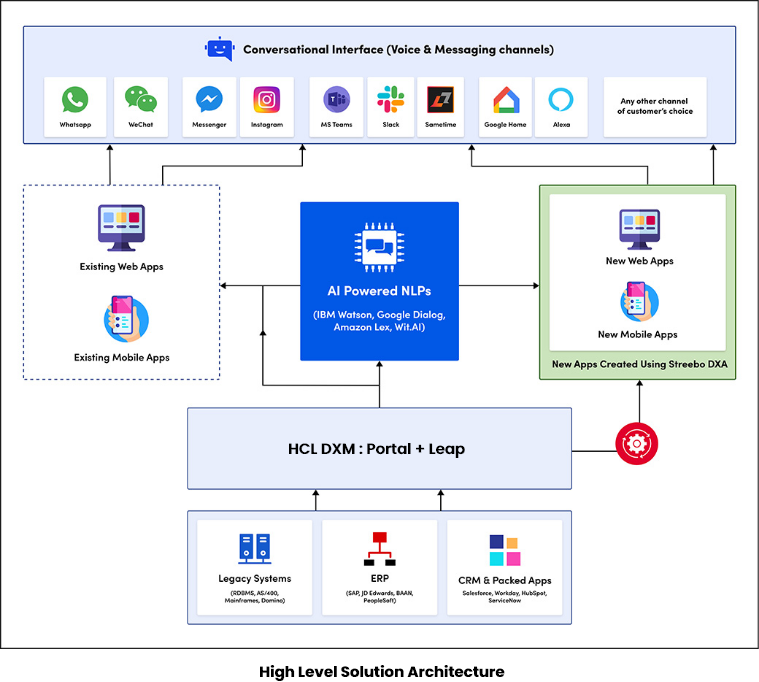
Task: Click the 'Conversational Interface' heading text
Action: (x=398, y=49)
